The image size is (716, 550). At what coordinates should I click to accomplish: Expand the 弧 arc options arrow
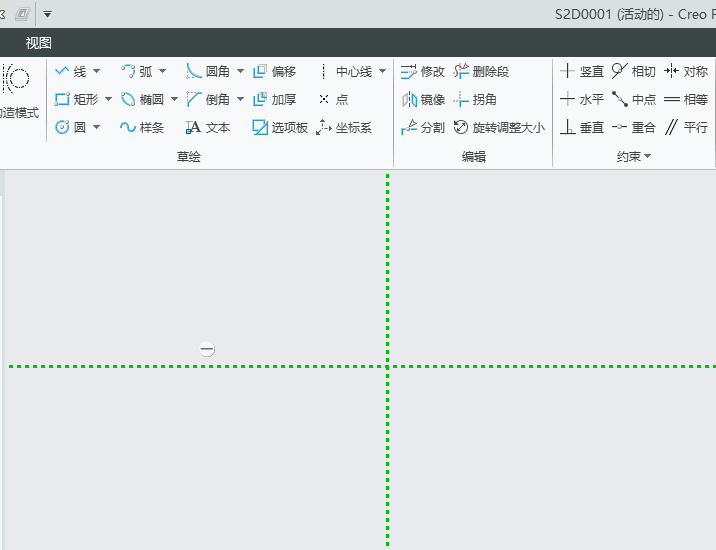pyautogui.click(x=163, y=71)
